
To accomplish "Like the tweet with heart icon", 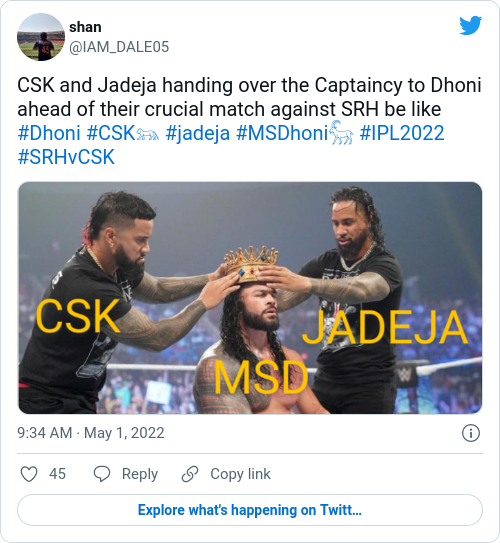I will [x=29, y=474].
